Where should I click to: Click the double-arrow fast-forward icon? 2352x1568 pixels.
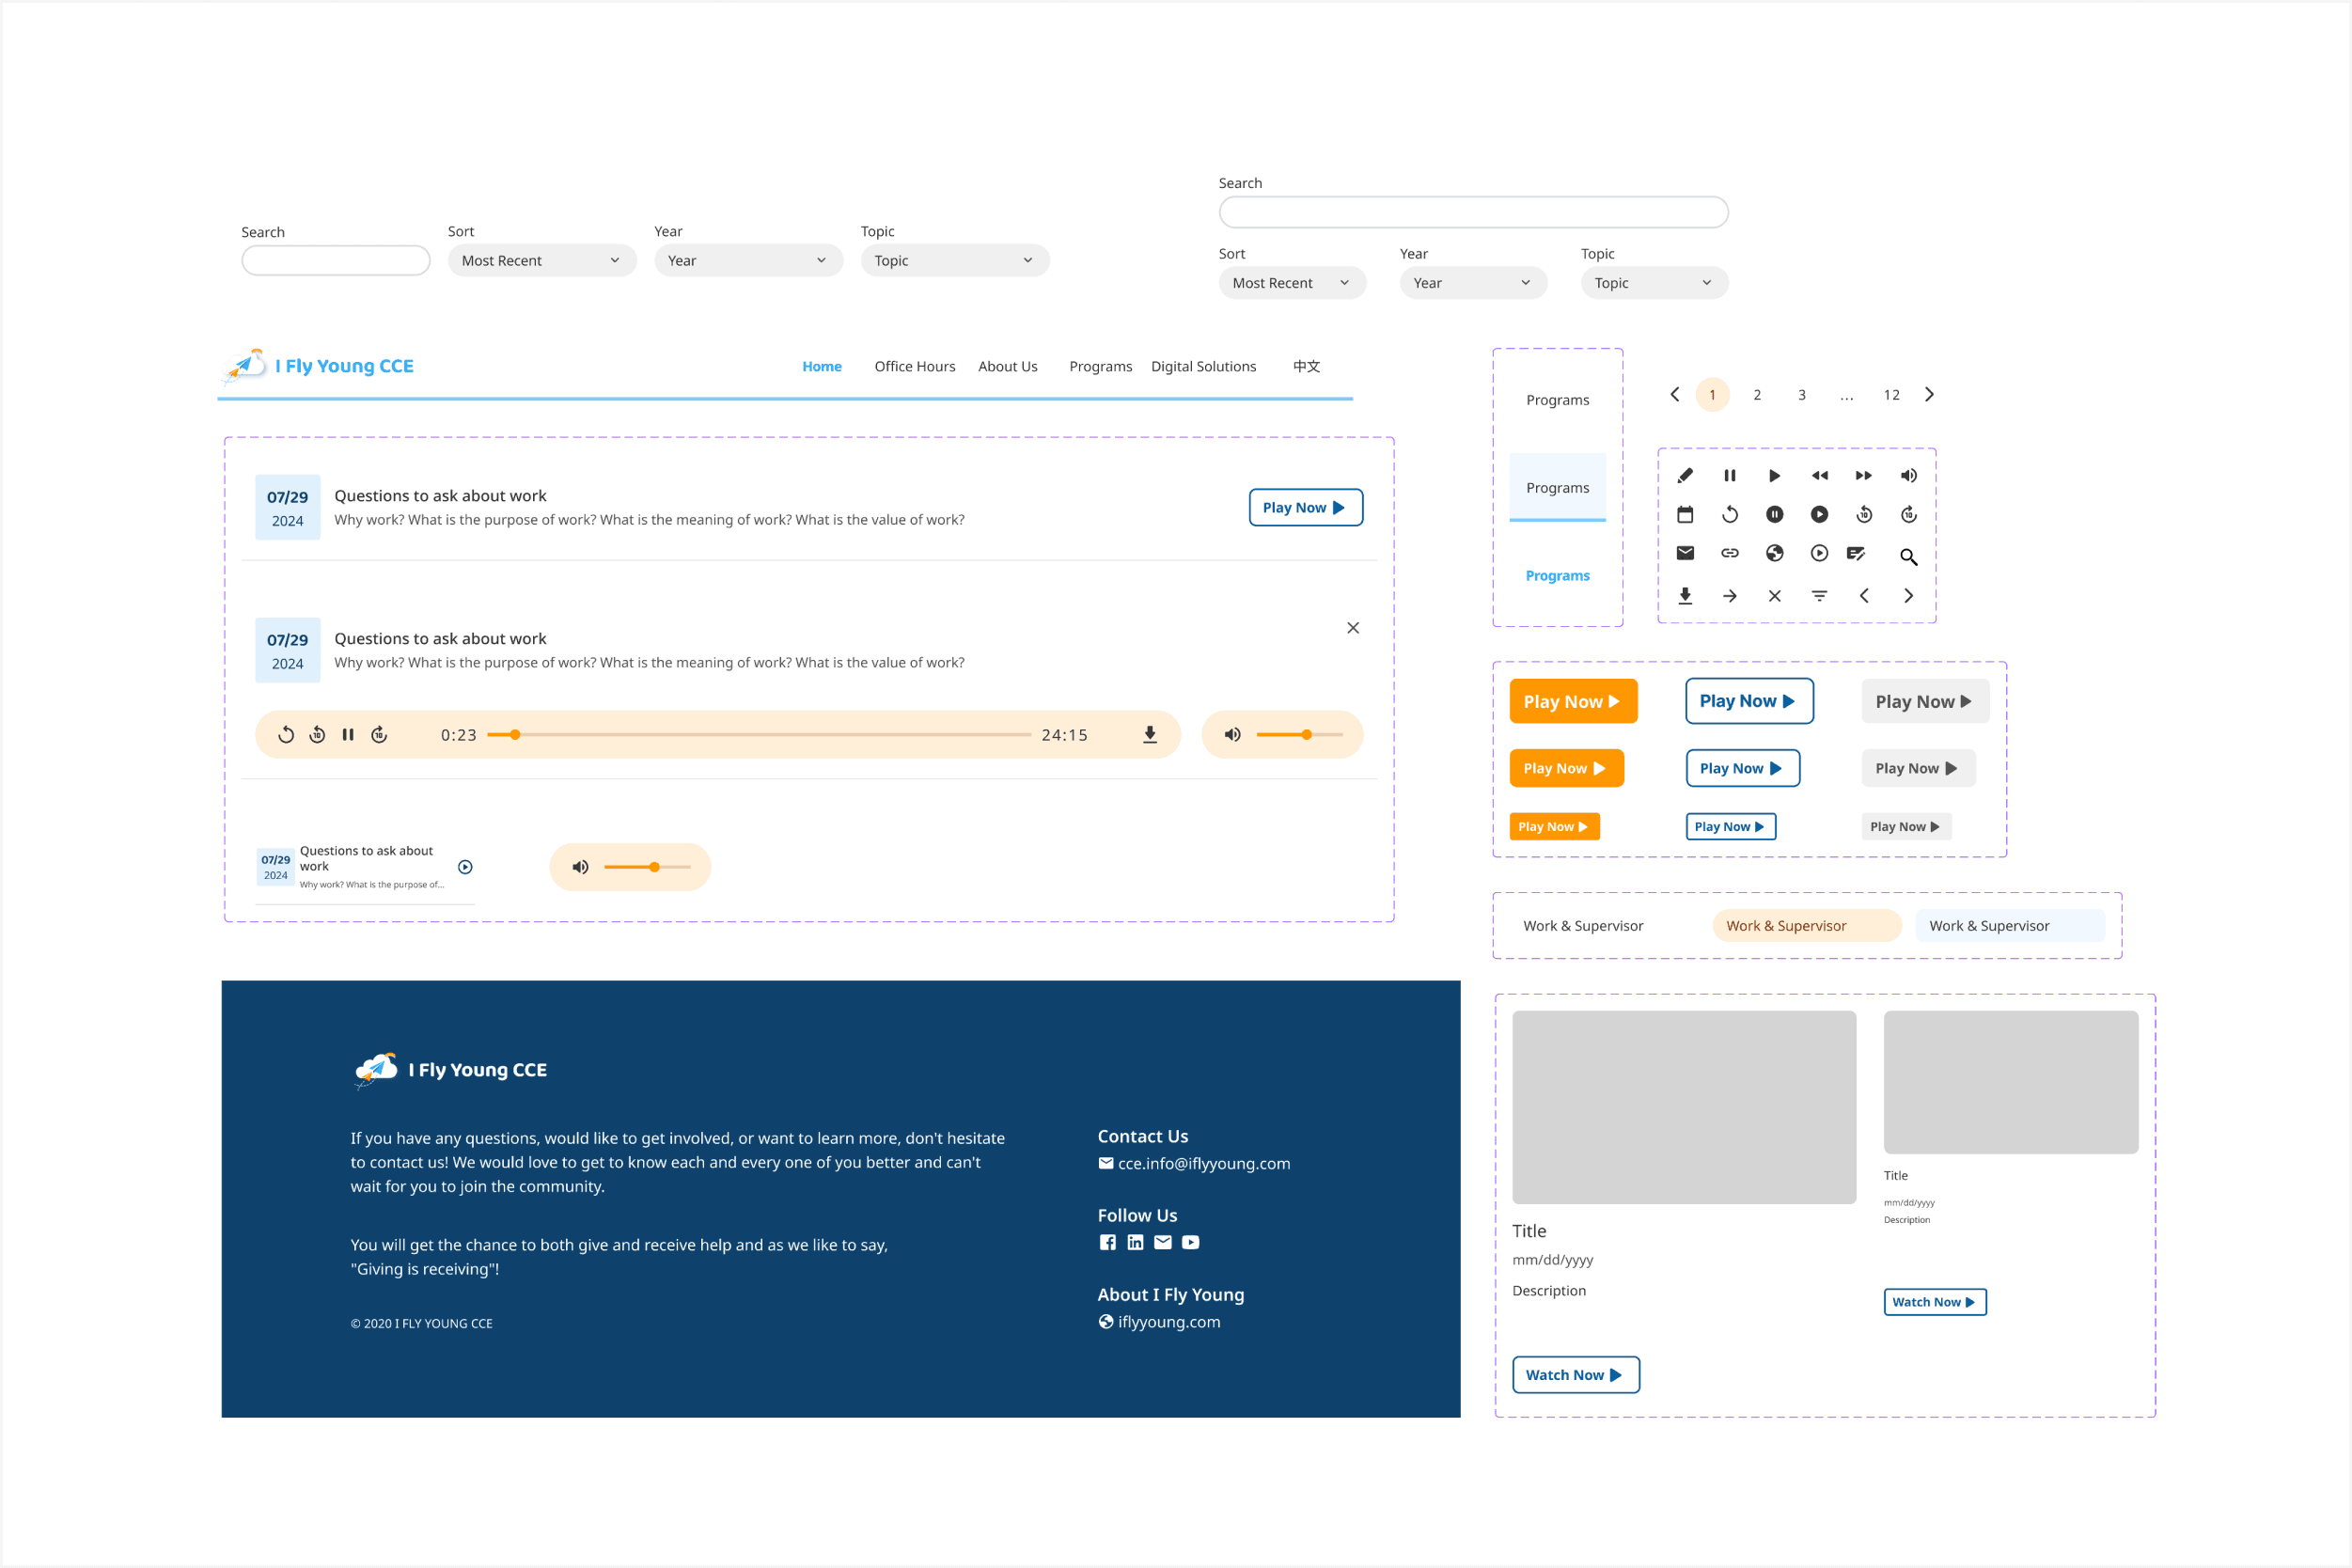point(1864,475)
